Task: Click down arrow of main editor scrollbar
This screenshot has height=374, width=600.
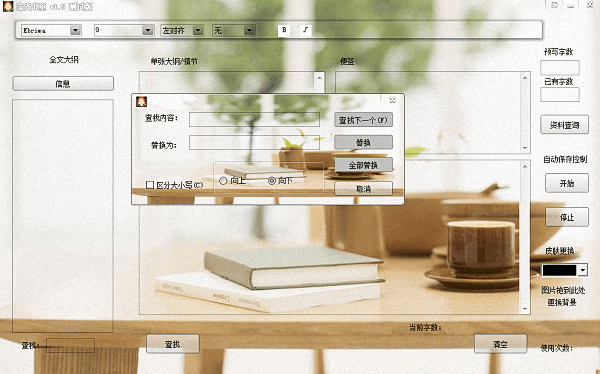Action: (525, 309)
